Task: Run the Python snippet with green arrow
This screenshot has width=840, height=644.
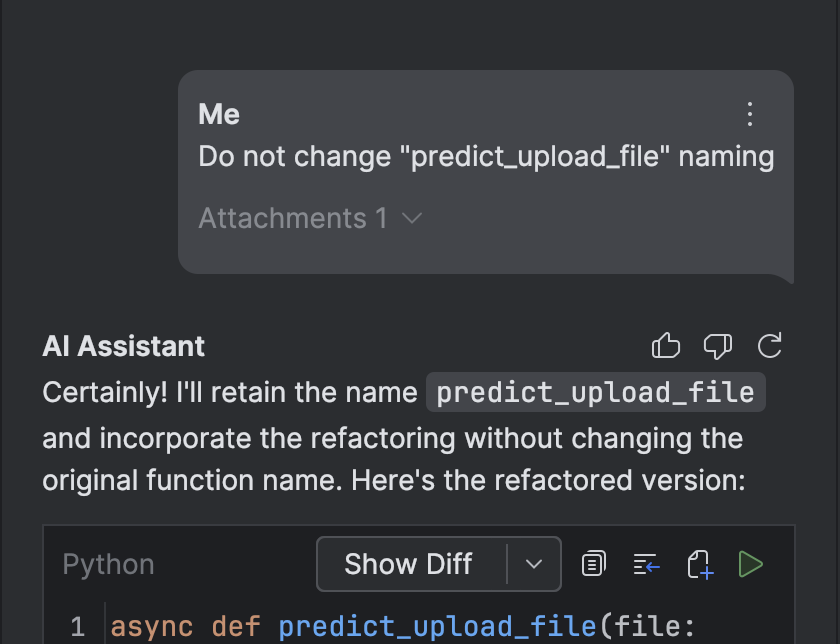Action: (x=751, y=564)
